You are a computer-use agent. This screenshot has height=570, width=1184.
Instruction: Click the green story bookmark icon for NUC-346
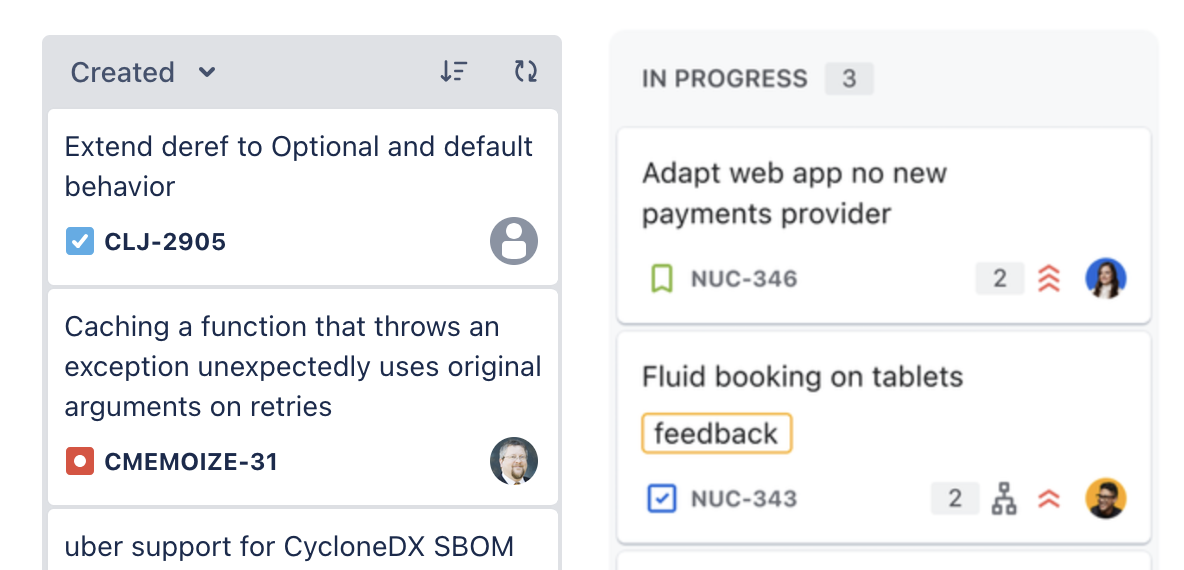[661, 279]
